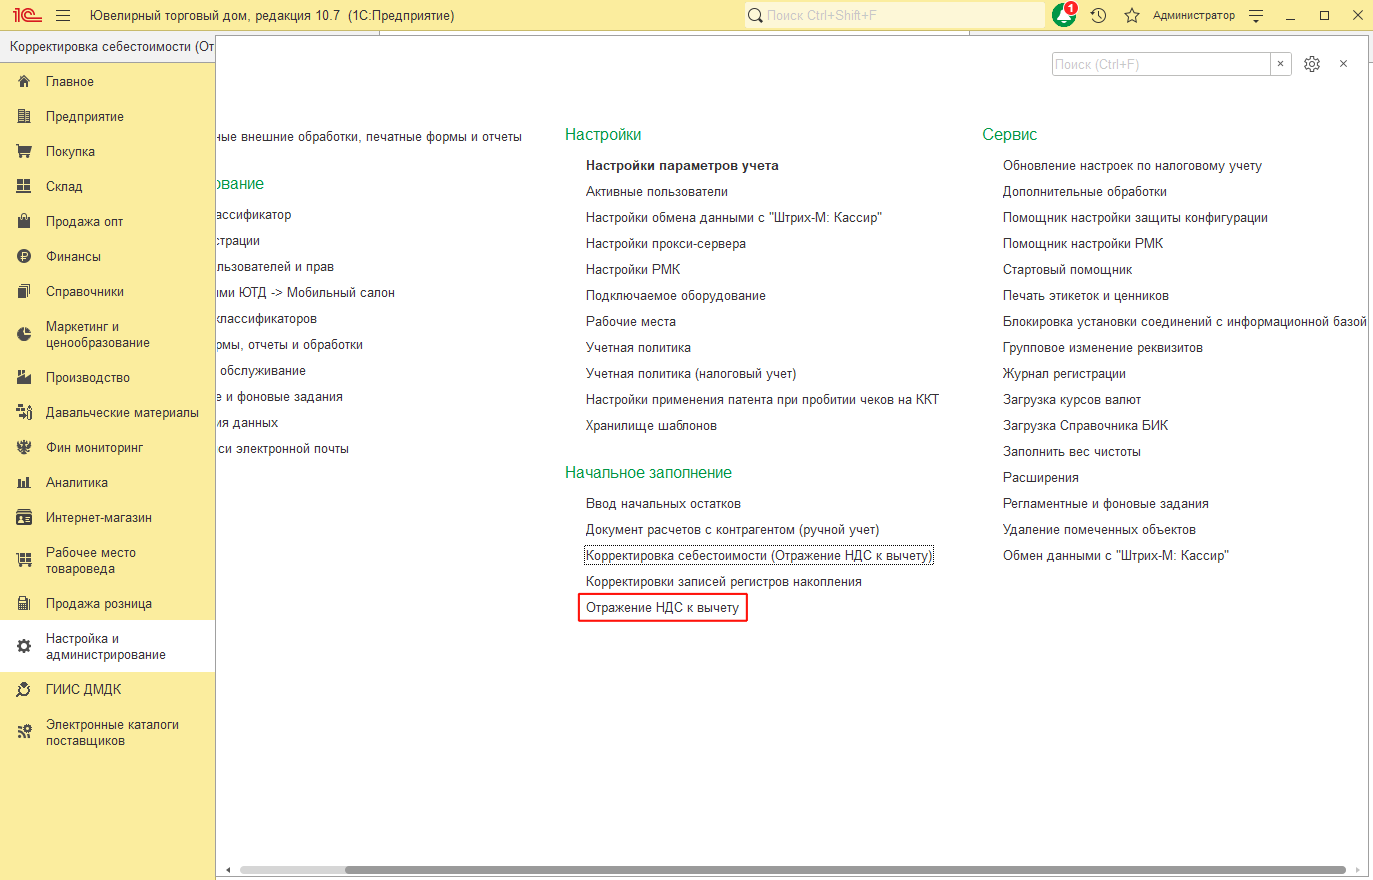Viewport: 1373px width, 880px height.
Task: Click the Главное home icon
Action: pos(24,82)
